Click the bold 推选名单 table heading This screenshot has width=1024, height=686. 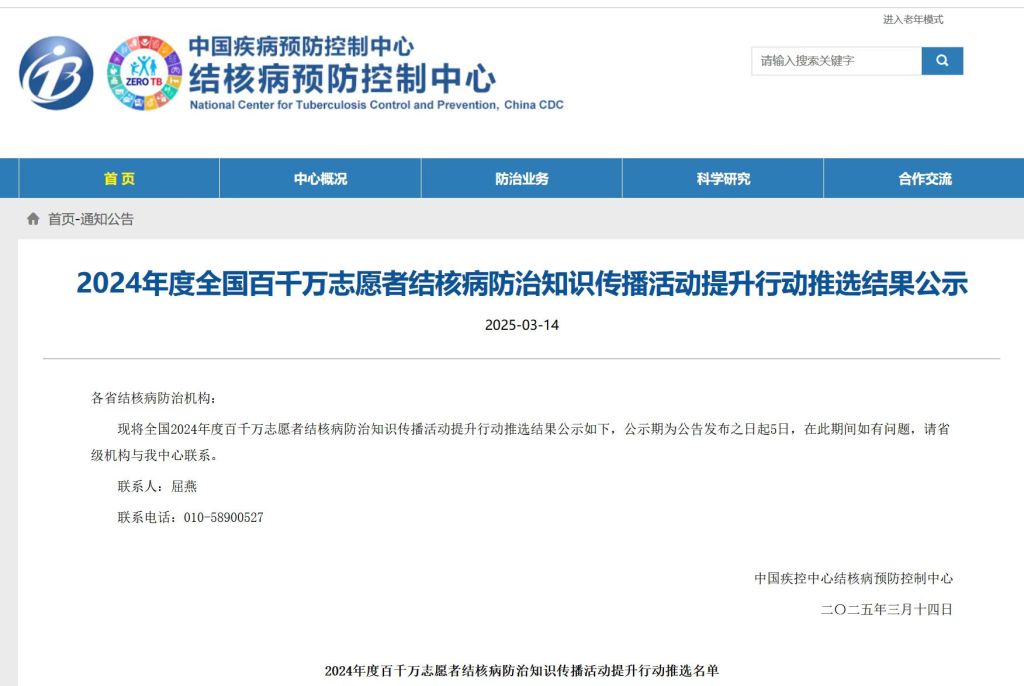[522, 670]
